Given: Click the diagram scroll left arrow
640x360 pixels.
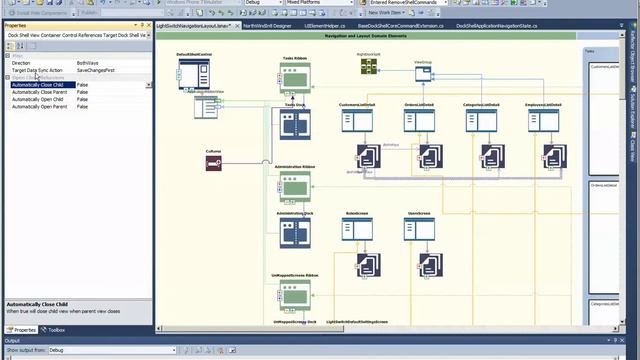Looking at the screenshot, I should [x=159, y=329].
